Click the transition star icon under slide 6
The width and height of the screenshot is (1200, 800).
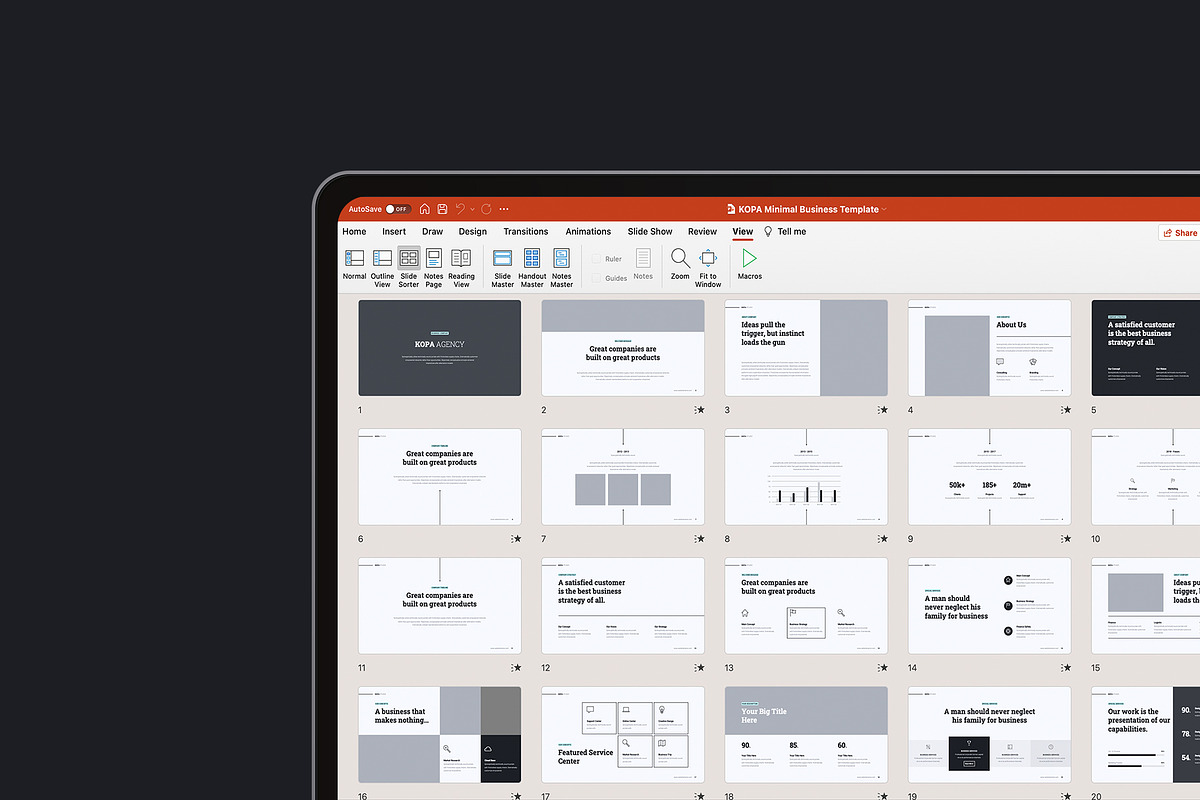[x=516, y=539]
